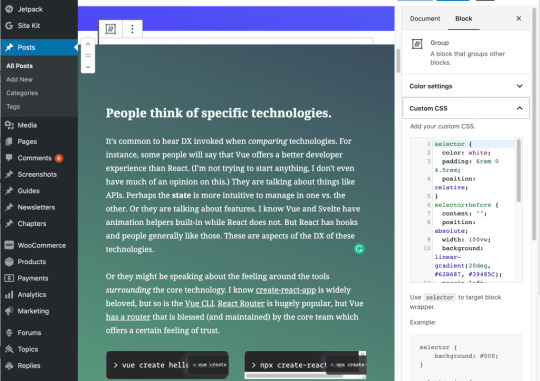This screenshot has height=381, width=540.
Task: Click the Topics sidebar icon
Action: (x=9, y=349)
